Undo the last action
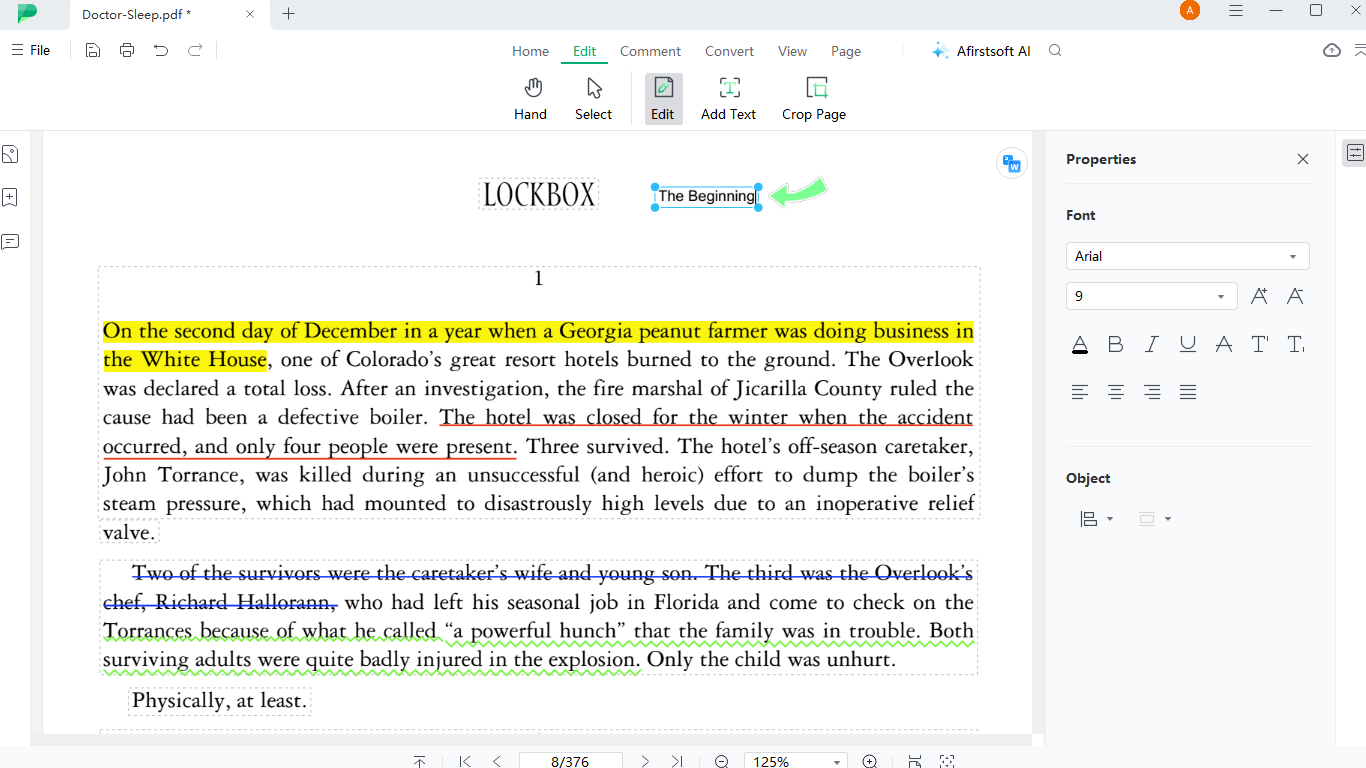 161,50
